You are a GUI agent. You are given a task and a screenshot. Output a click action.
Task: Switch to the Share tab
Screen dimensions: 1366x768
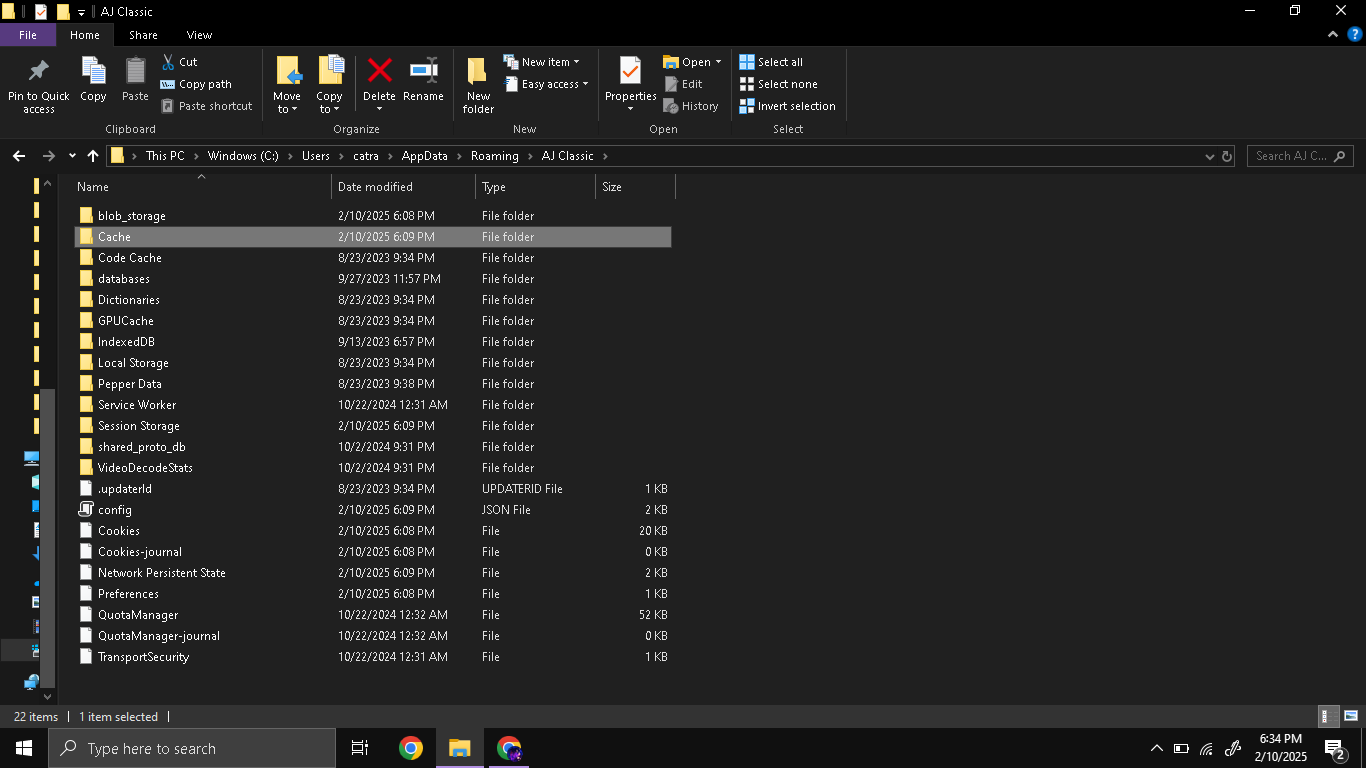[x=143, y=35]
